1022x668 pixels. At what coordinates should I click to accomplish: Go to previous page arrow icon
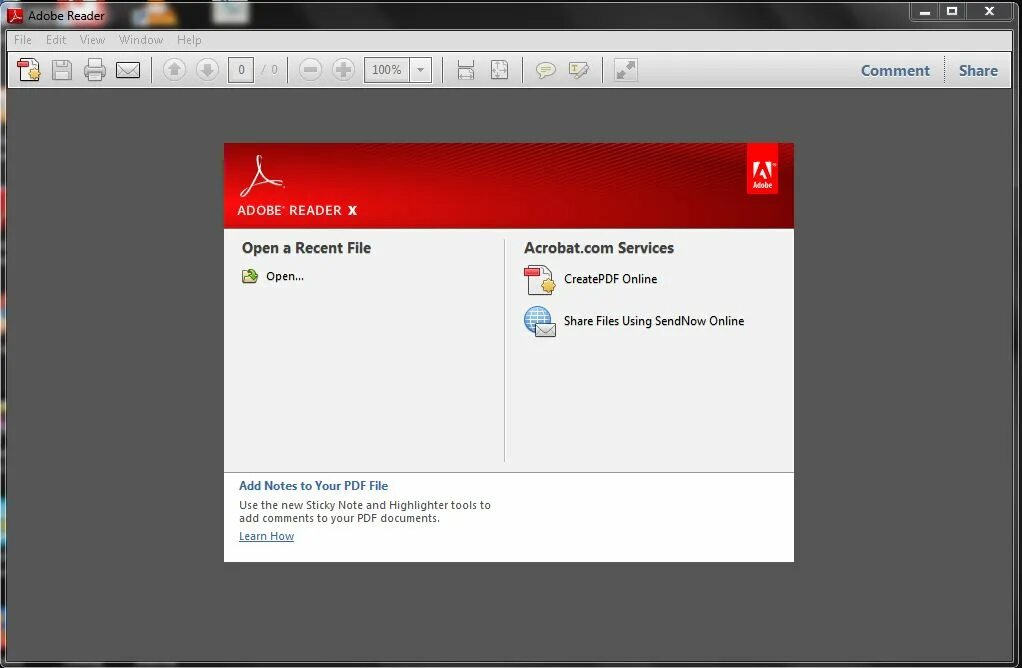click(x=174, y=70)
